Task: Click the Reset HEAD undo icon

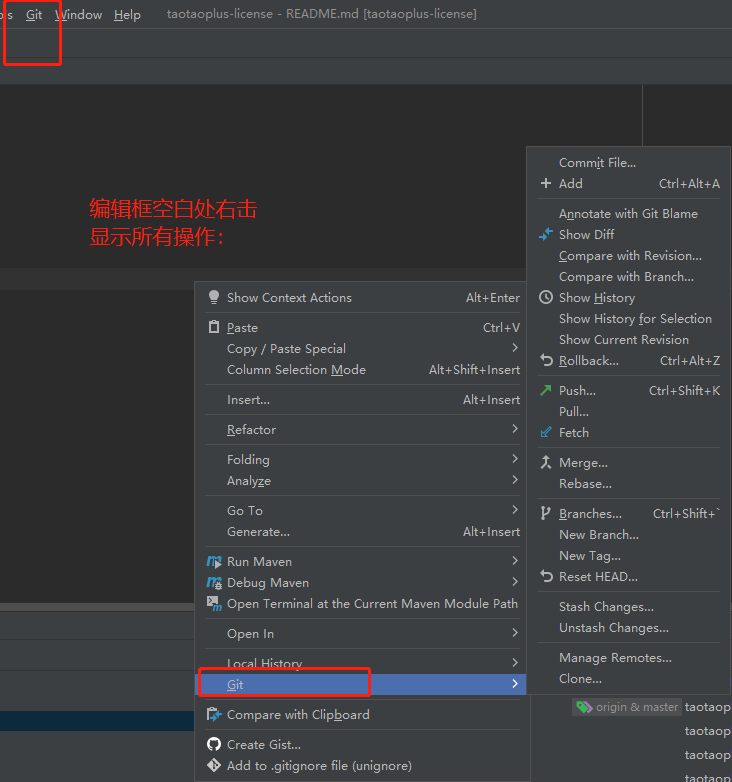Action: [x=547, y=576]
